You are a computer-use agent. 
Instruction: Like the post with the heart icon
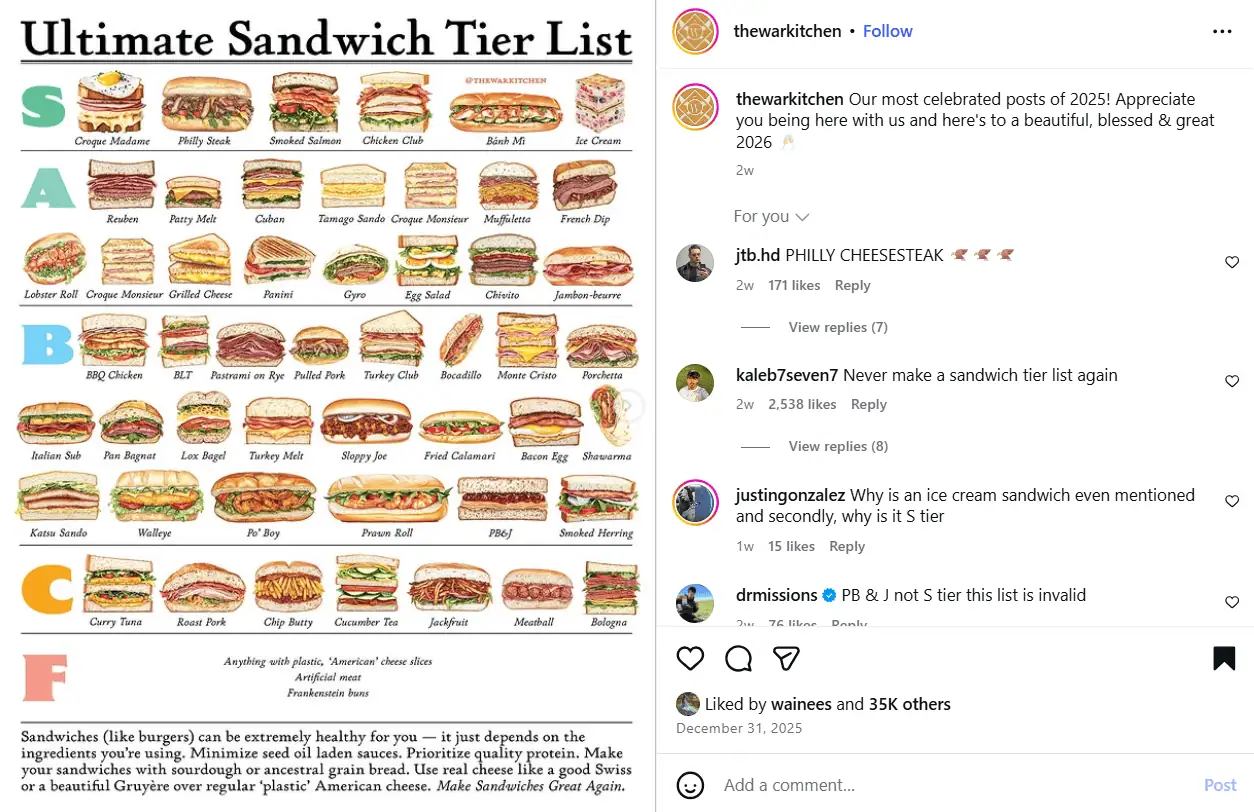point(690,658)
